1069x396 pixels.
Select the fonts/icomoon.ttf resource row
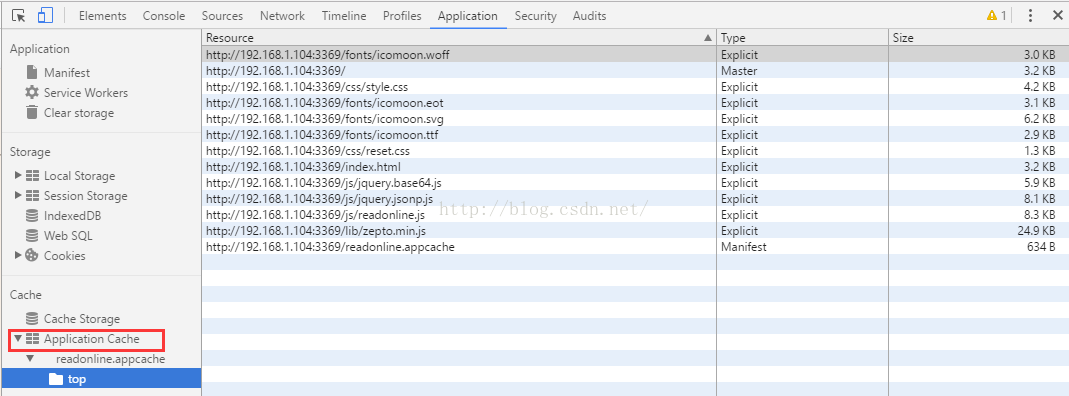click(x=635, y=134)
